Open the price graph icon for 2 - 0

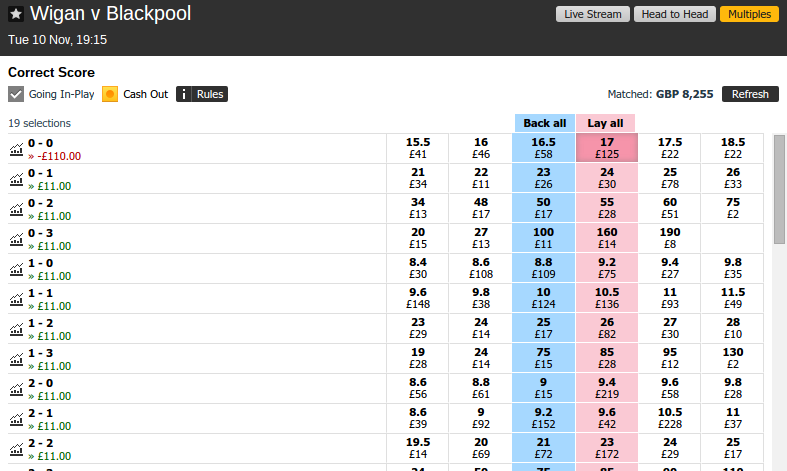click(17, 389)
